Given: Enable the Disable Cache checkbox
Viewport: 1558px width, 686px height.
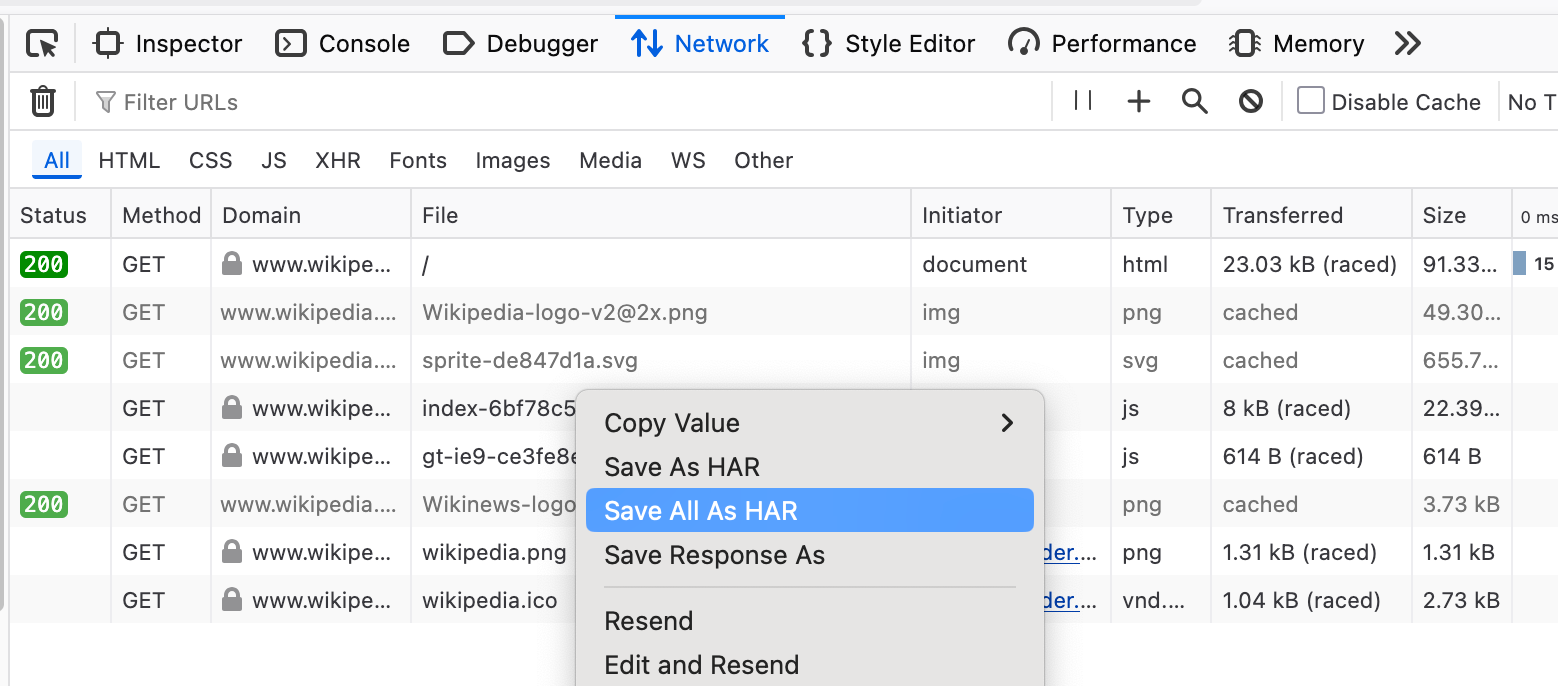Looking at the screenshot, I should [1310, 101].
